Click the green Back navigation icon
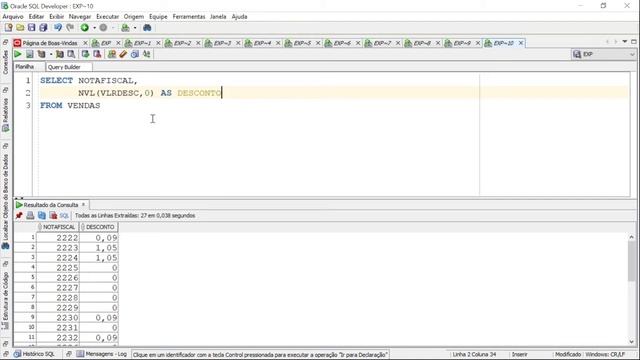Viewport: 640px width, 360px height. [x=84, y=28]
